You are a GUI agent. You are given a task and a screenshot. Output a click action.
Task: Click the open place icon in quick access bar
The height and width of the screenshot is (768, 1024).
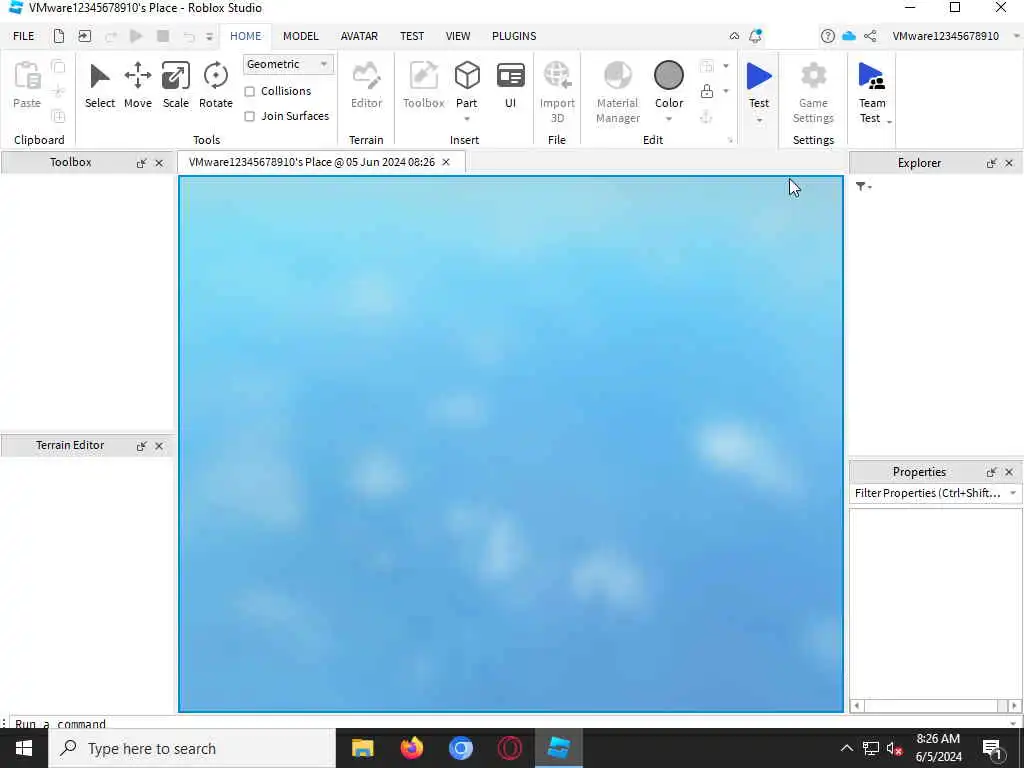(x=84, y=36)
